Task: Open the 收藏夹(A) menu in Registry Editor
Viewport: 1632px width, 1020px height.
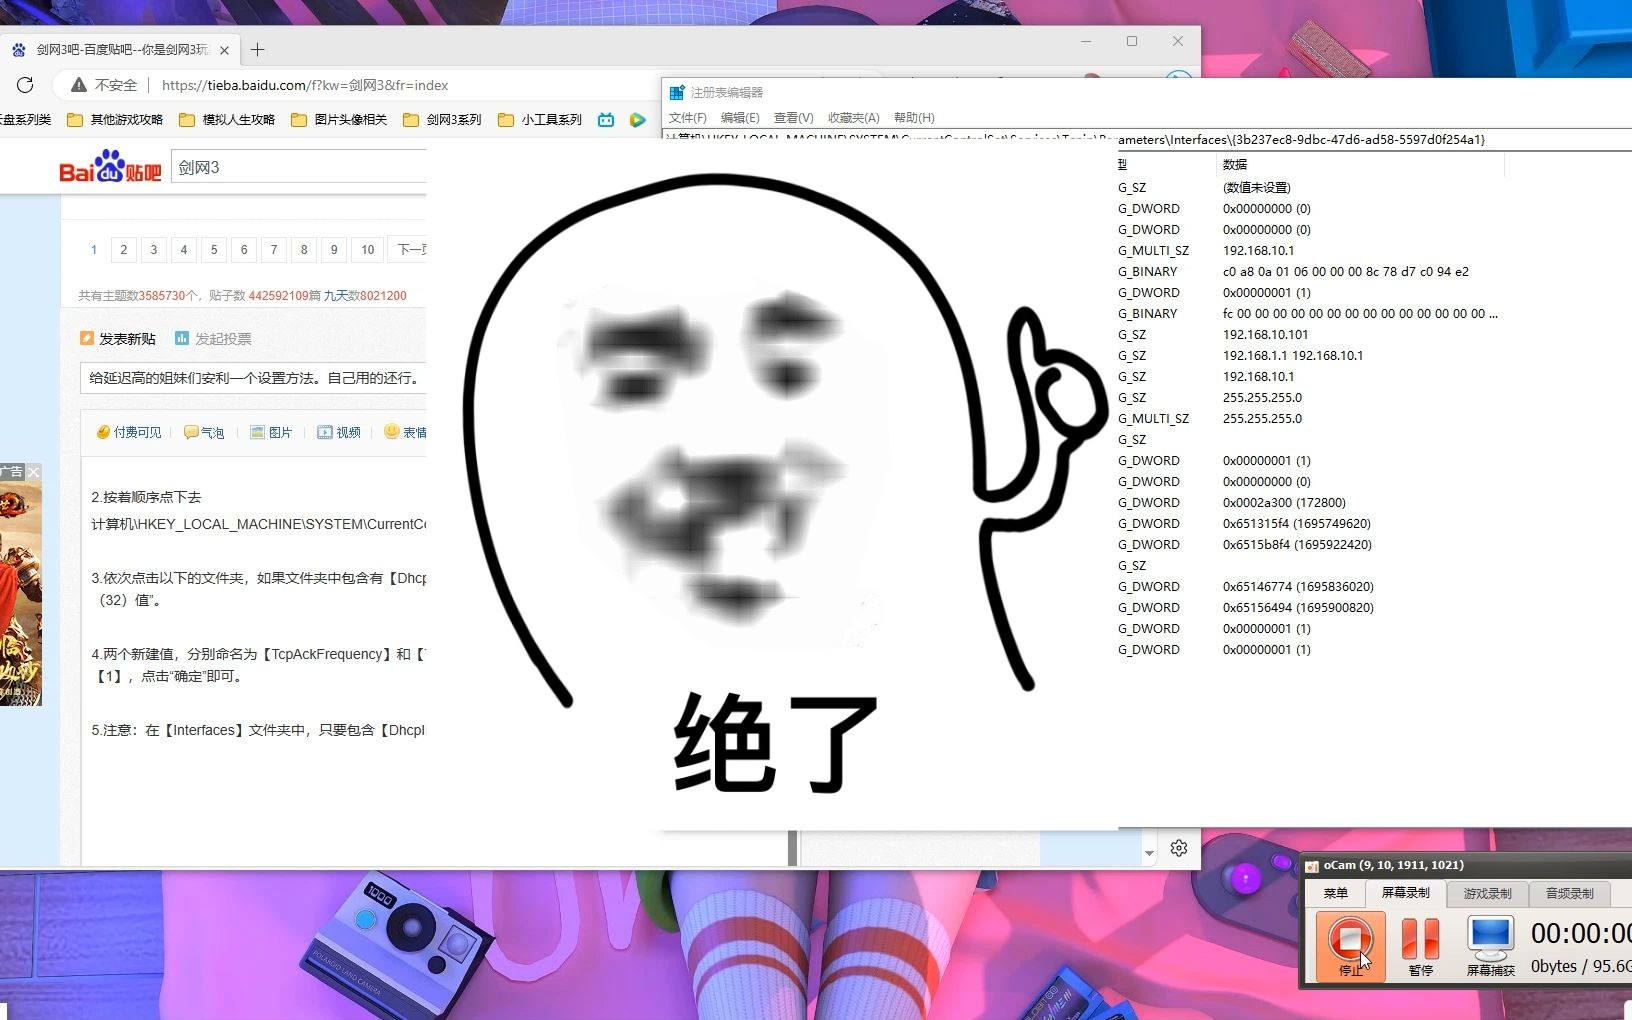Action: [x=853, y=118]
